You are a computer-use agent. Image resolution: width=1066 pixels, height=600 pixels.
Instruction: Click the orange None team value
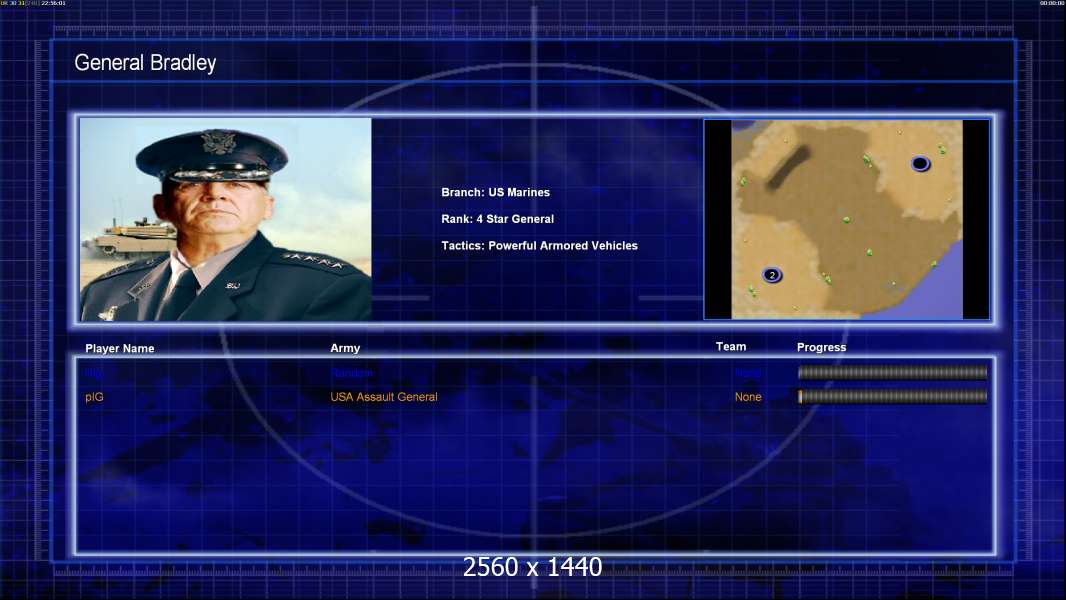748,397
